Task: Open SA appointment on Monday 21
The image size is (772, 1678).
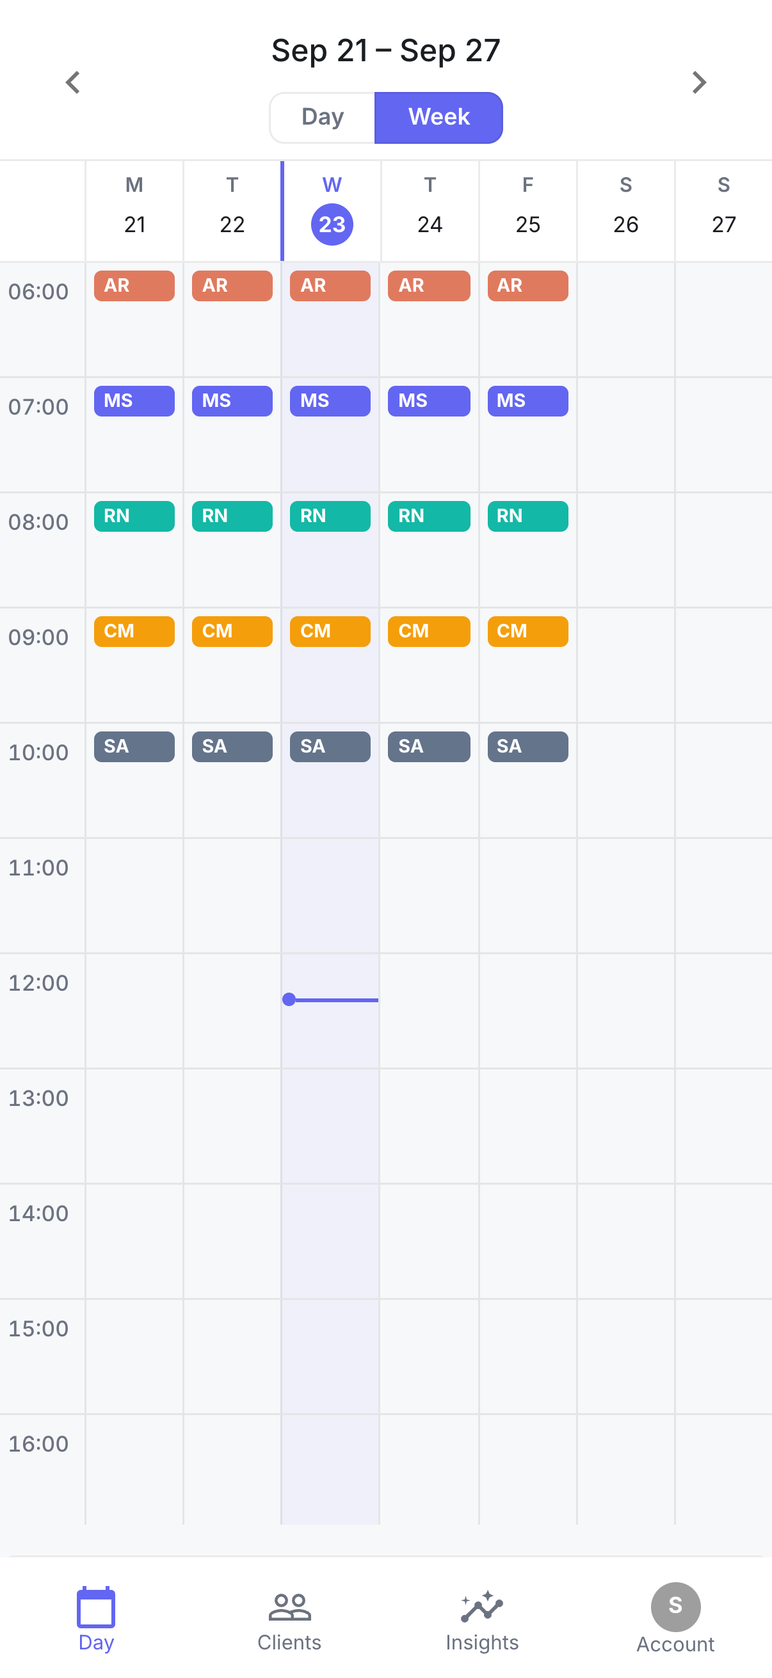Action: pyautogui.click(x=134, y=747)
